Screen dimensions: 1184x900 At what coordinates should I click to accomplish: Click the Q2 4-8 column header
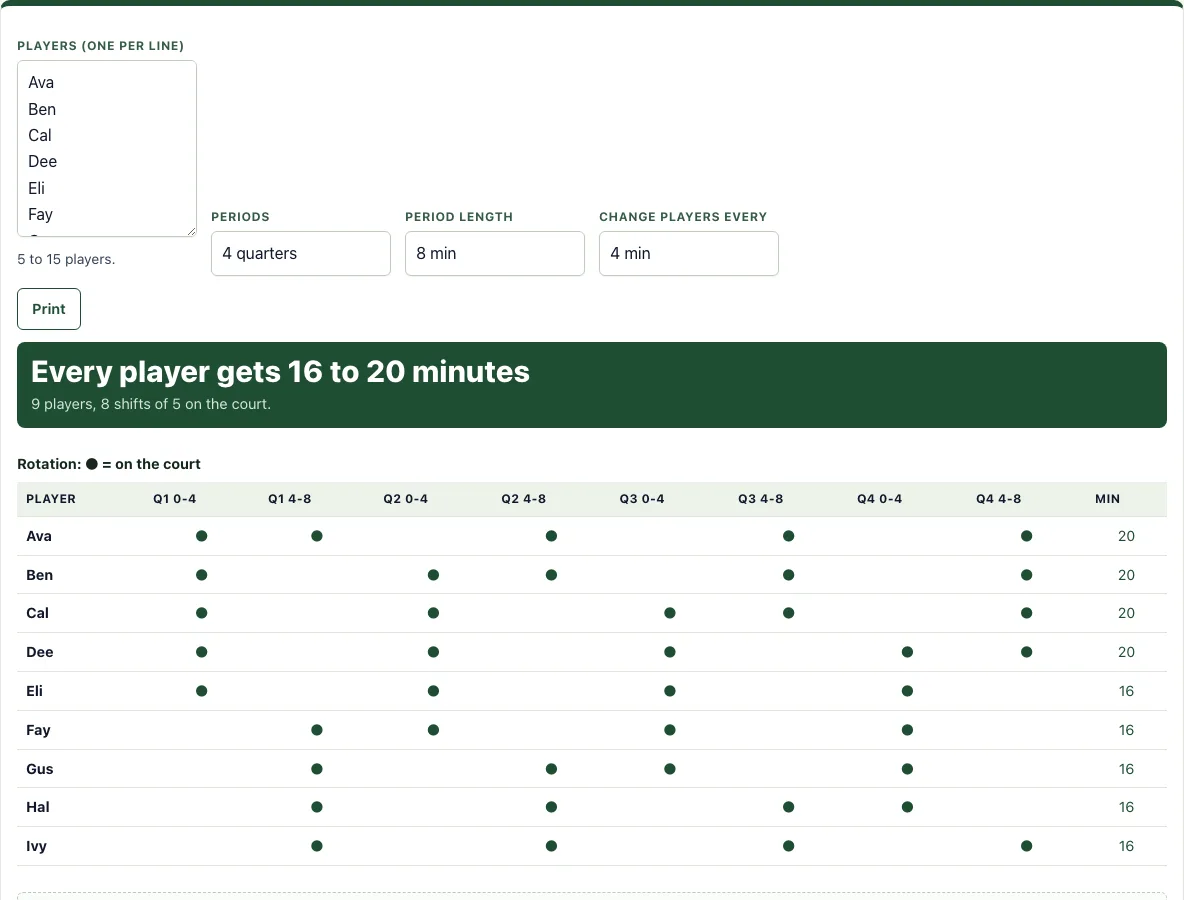(523, 499)
